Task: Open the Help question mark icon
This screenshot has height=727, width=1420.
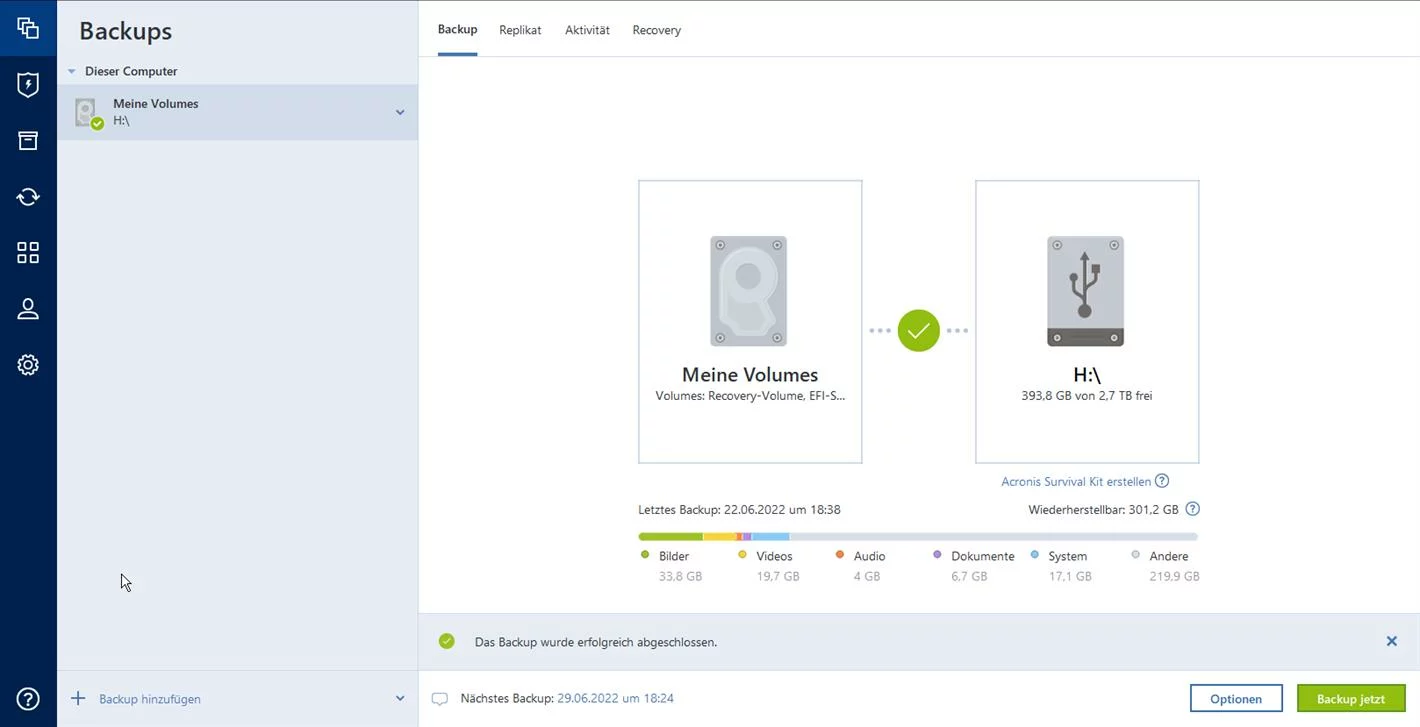Action: [x=28, y=699]
